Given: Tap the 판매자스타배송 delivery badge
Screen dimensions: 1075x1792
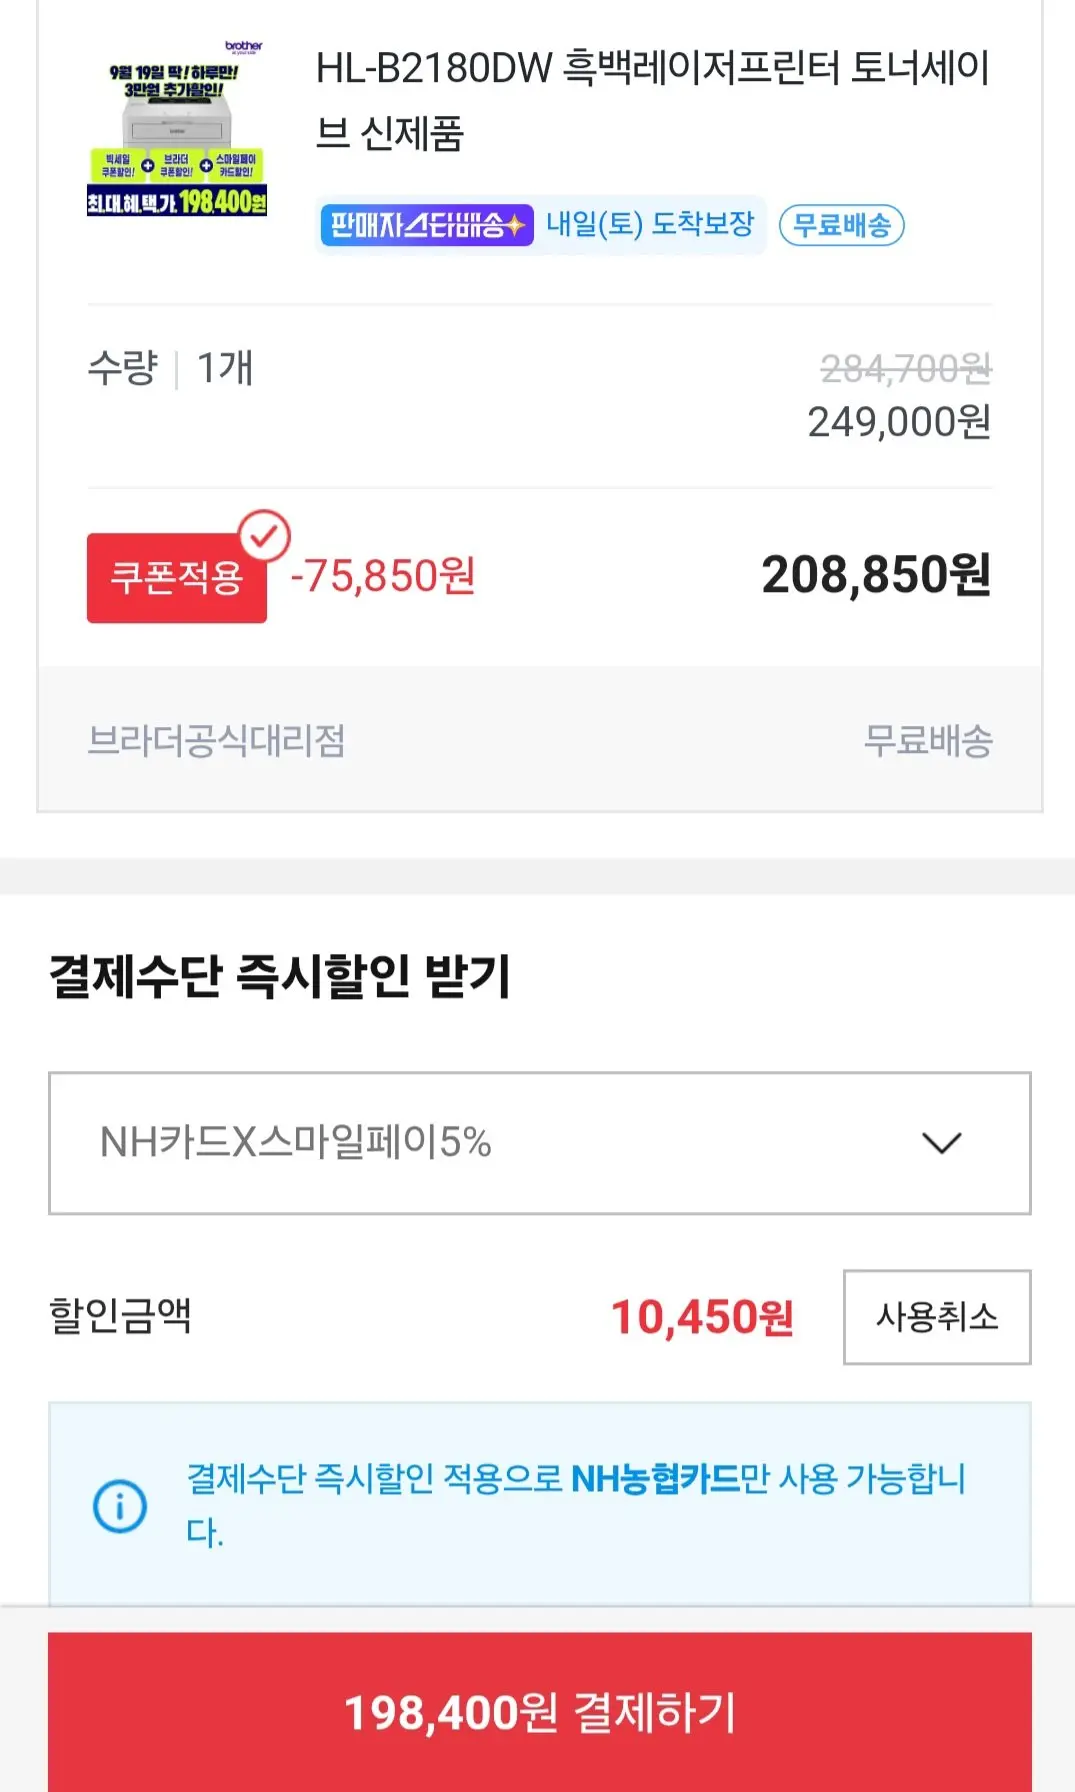Looking at the screenshot, I should (427, 225).
